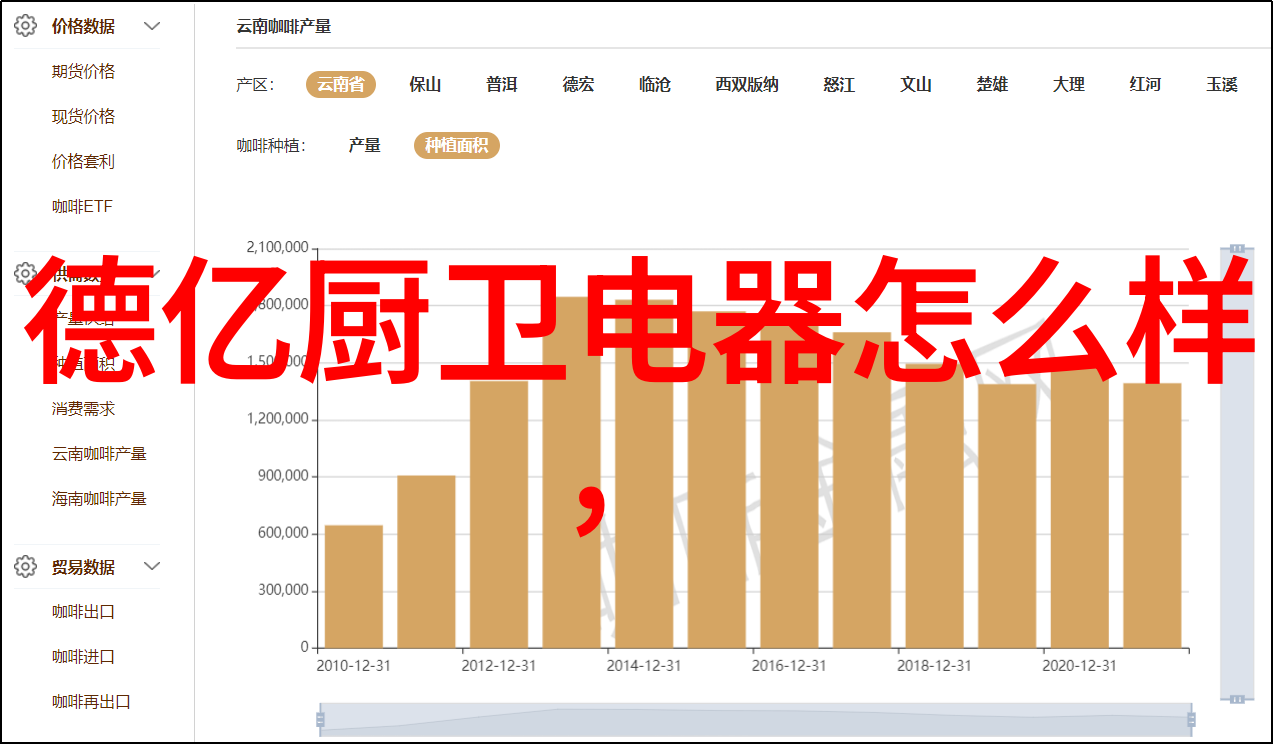Click the 云南咖啡产量 page heading
The width and height of the screenshot is (1275, 744).
tap(284, 27)
